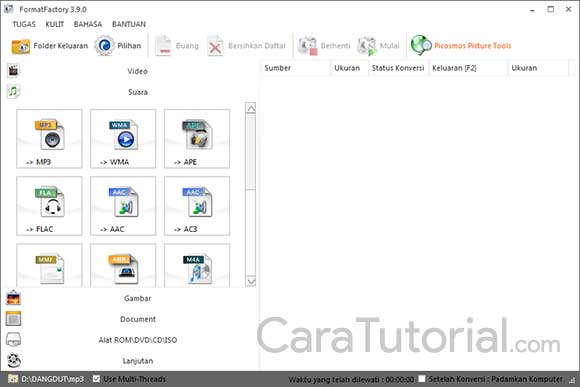Click the Waktu yang telah dilewati timer text
Viewport: 580px width, 387px height.
(x=351, y=379)
